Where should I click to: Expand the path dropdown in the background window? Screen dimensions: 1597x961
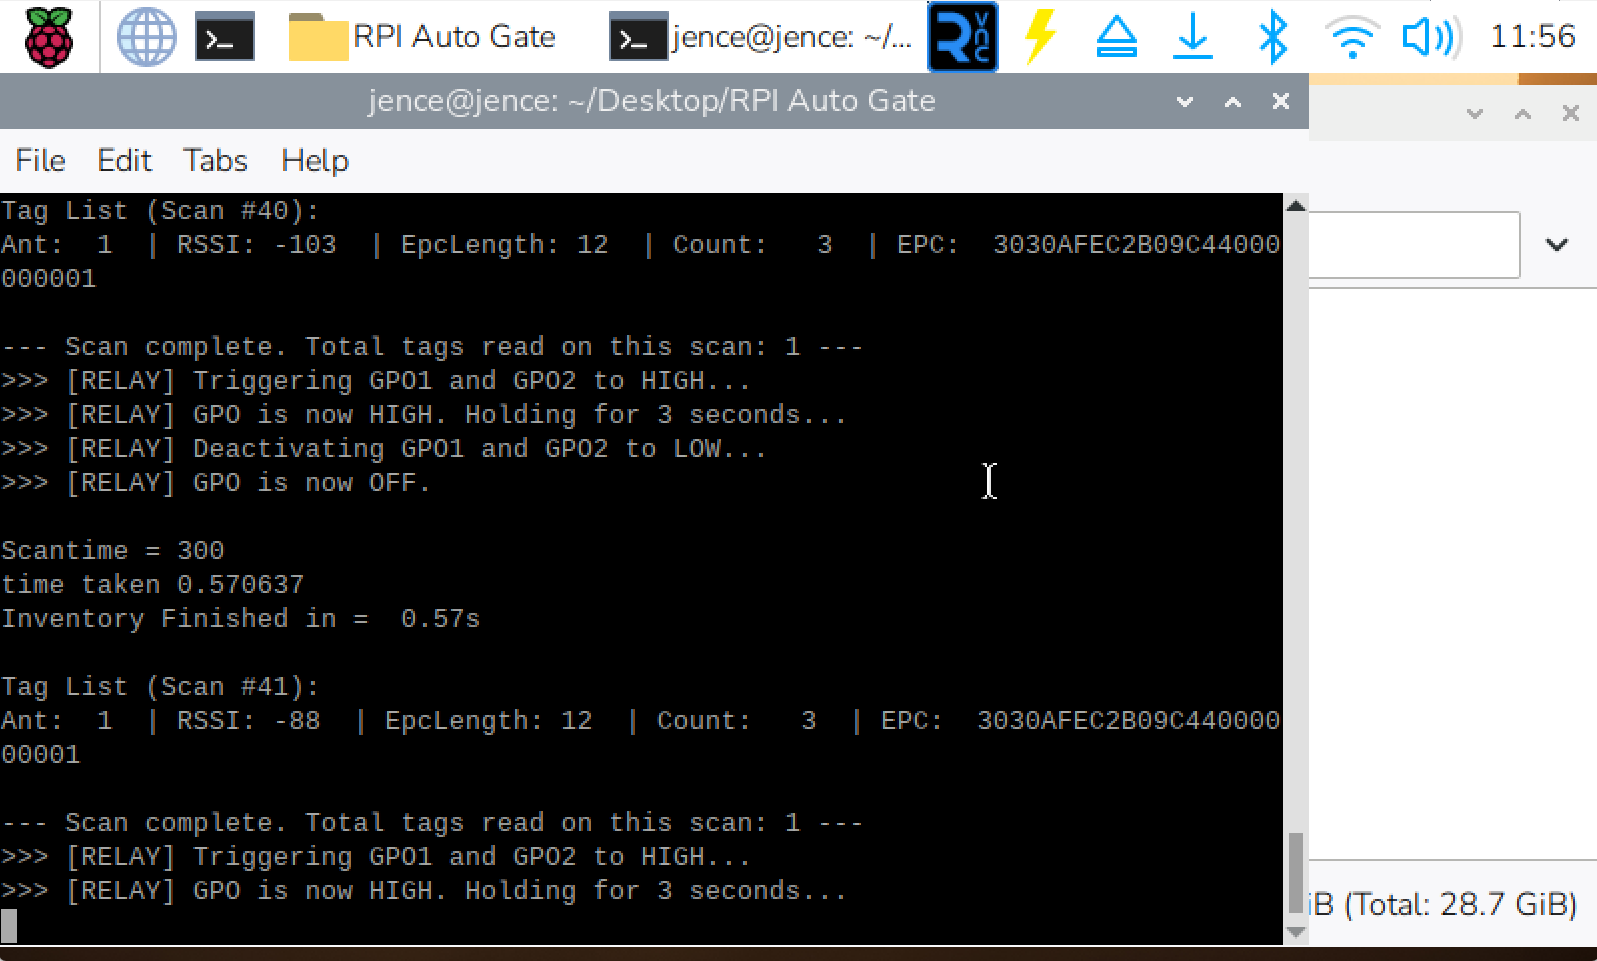[1557, 245]
